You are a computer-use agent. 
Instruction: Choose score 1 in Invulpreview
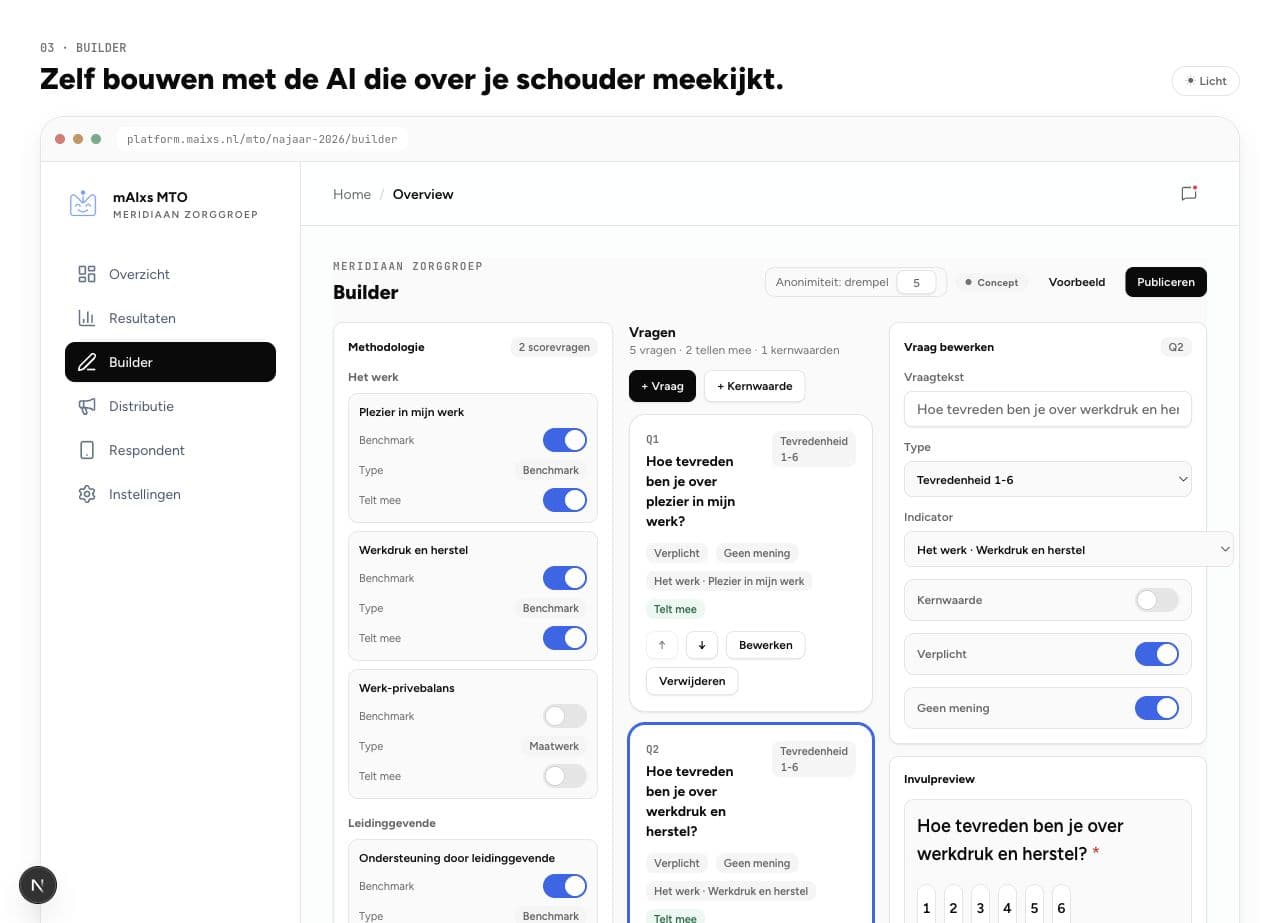tap(926, 906)
